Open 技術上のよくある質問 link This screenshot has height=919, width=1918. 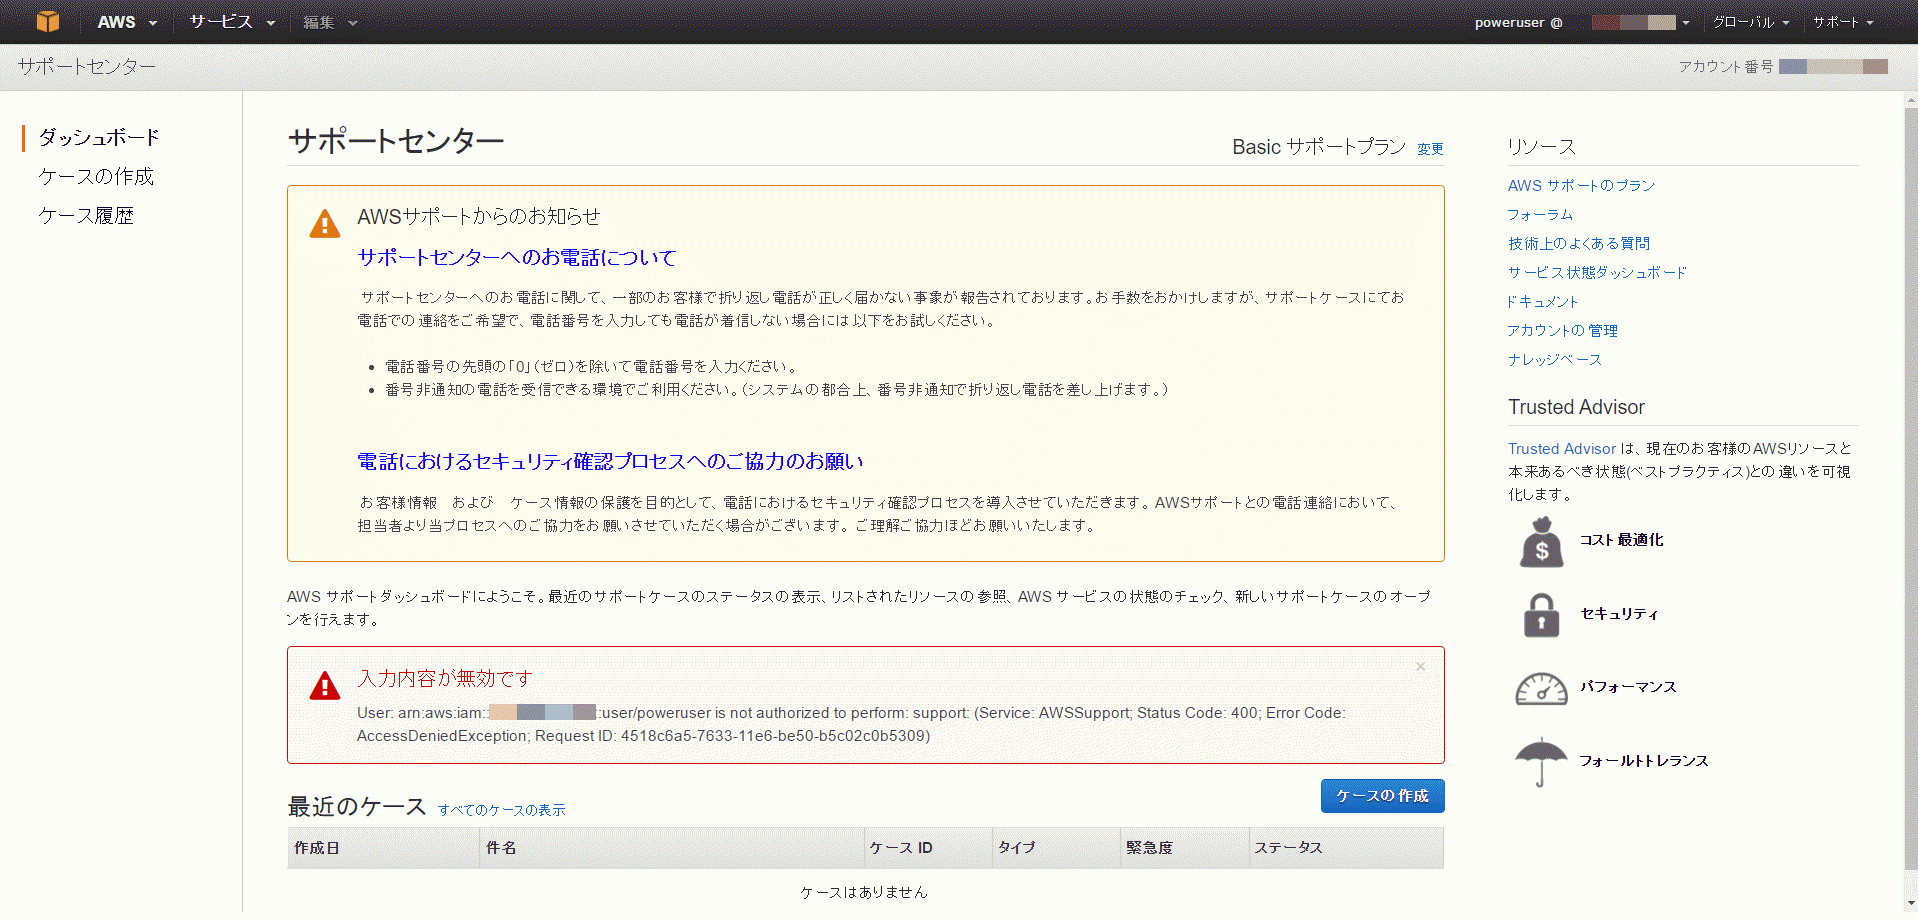click(1578, 243)
